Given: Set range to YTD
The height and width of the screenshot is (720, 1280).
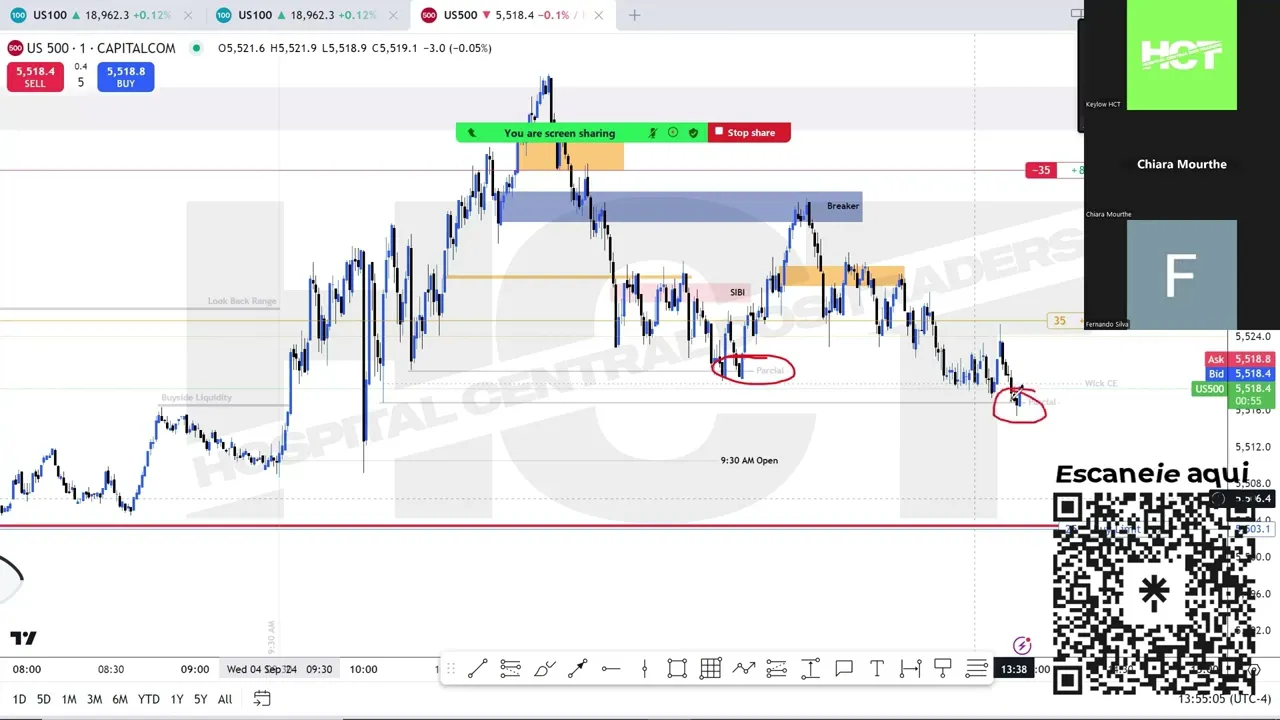Looking at the screenshot, I should (148, 699).
